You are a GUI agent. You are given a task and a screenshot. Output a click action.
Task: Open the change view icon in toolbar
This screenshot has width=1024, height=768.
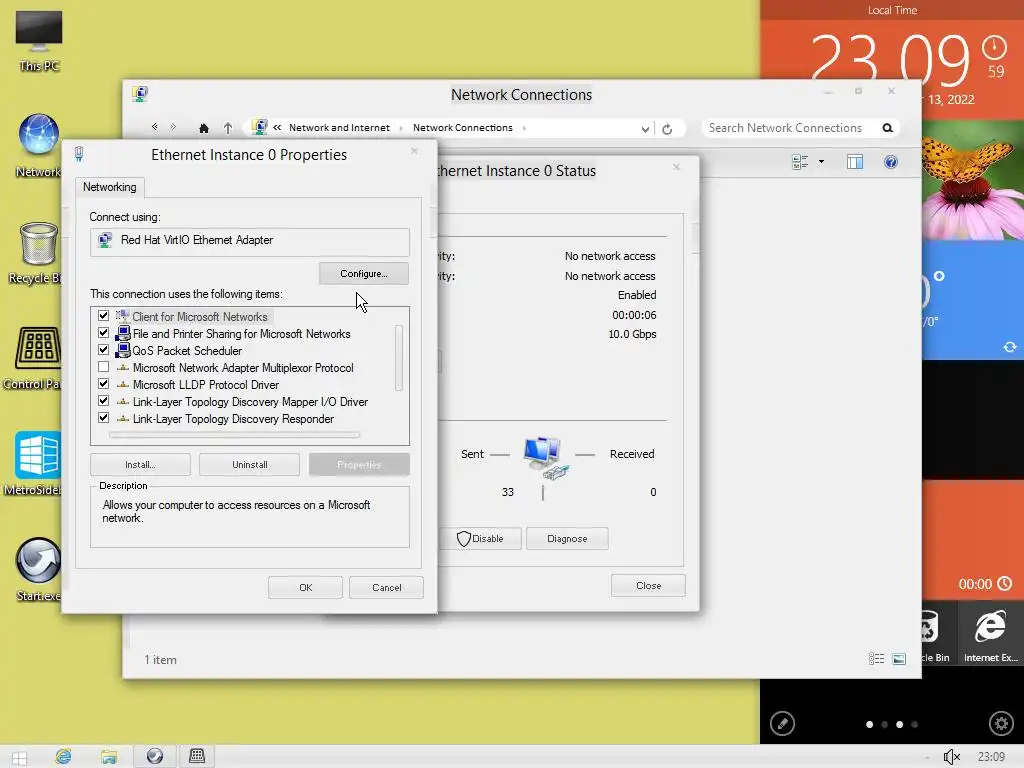click(x=800, y=162)
